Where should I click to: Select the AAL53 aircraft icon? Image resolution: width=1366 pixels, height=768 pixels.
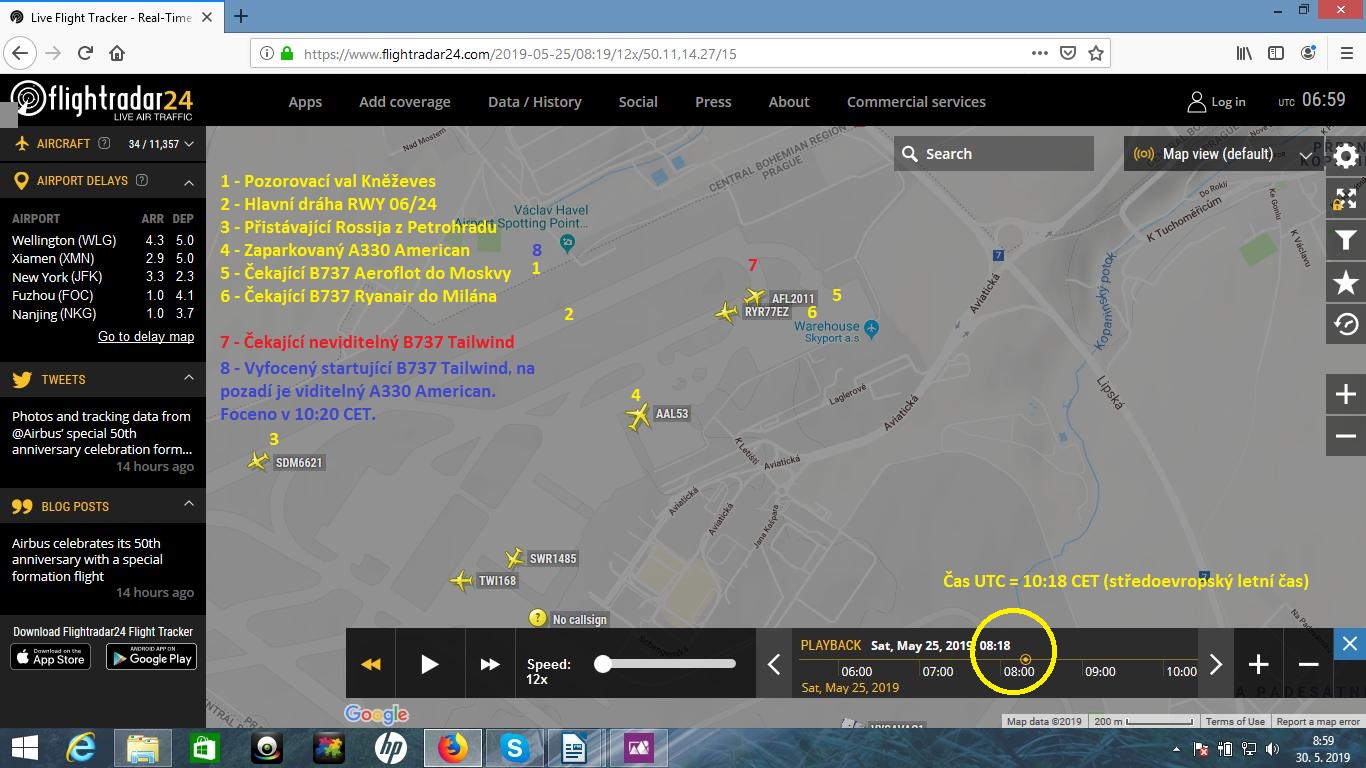(x=638, y=415)
